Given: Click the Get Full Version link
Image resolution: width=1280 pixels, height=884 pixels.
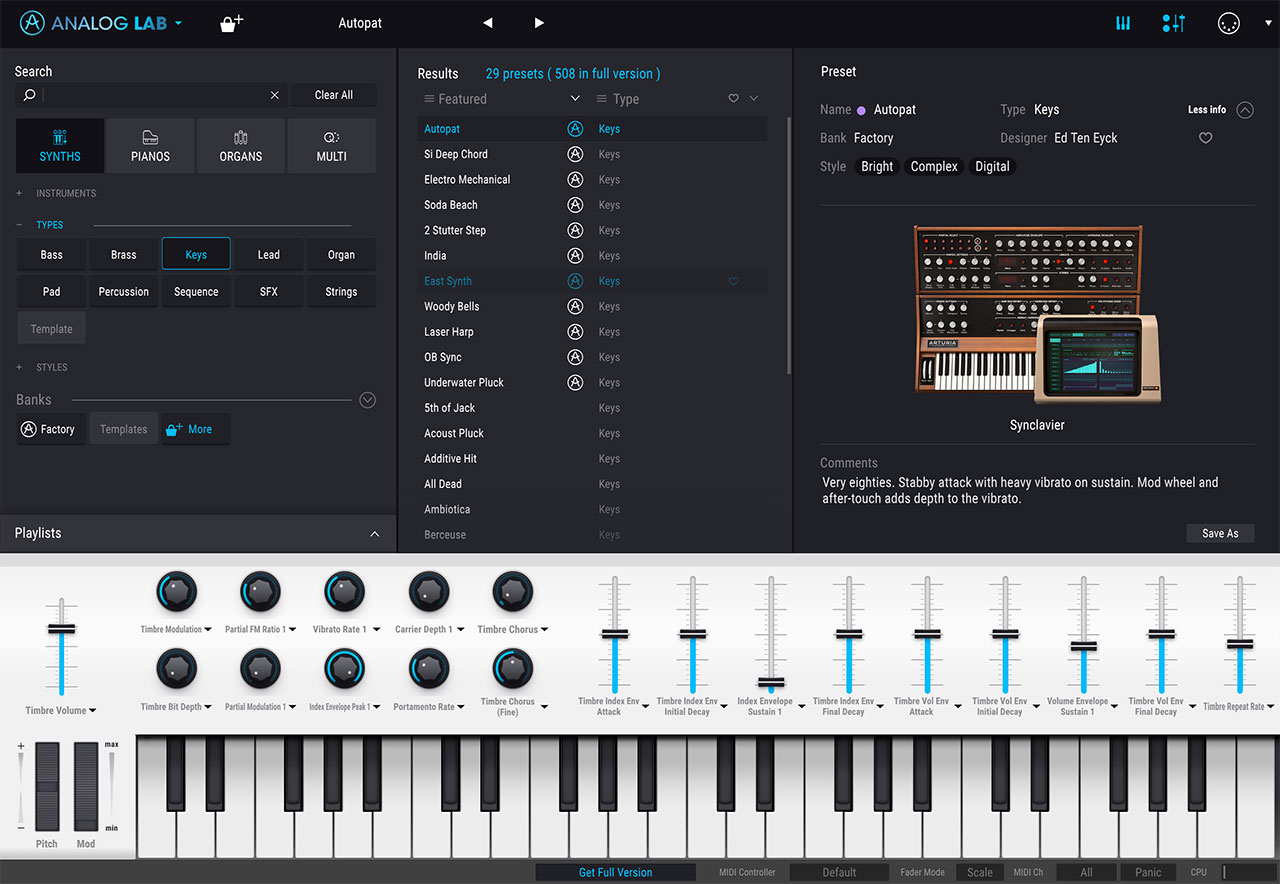Looking at the screenshot, I should (x=615, y=872).
